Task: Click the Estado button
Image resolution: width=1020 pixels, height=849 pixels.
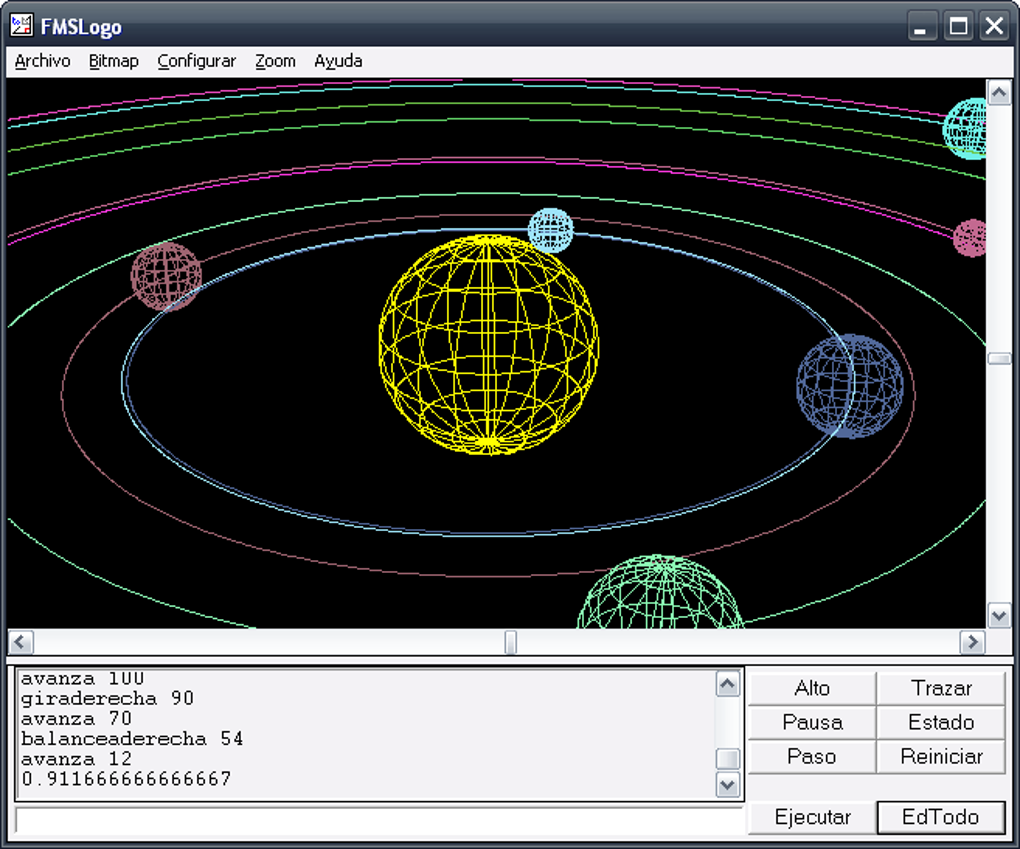Action: 941,722
